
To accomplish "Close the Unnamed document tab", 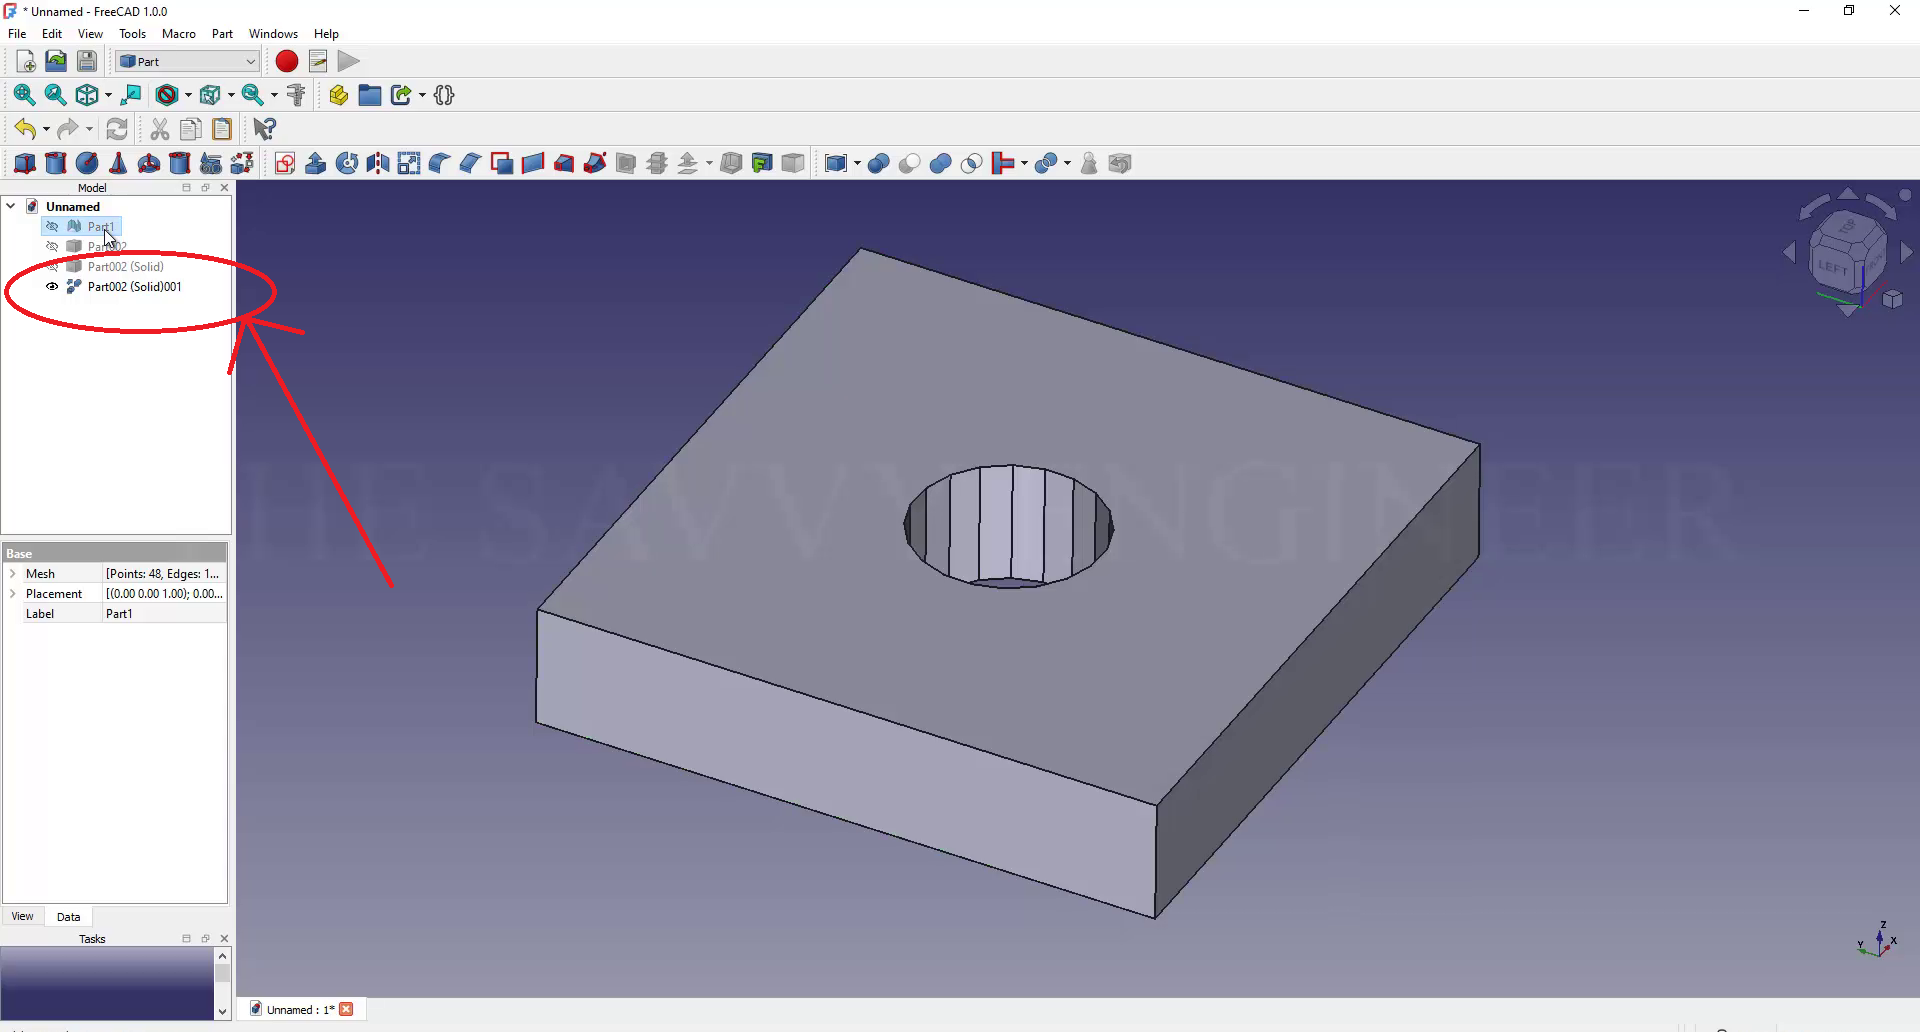I will [x=347, y=1010].
